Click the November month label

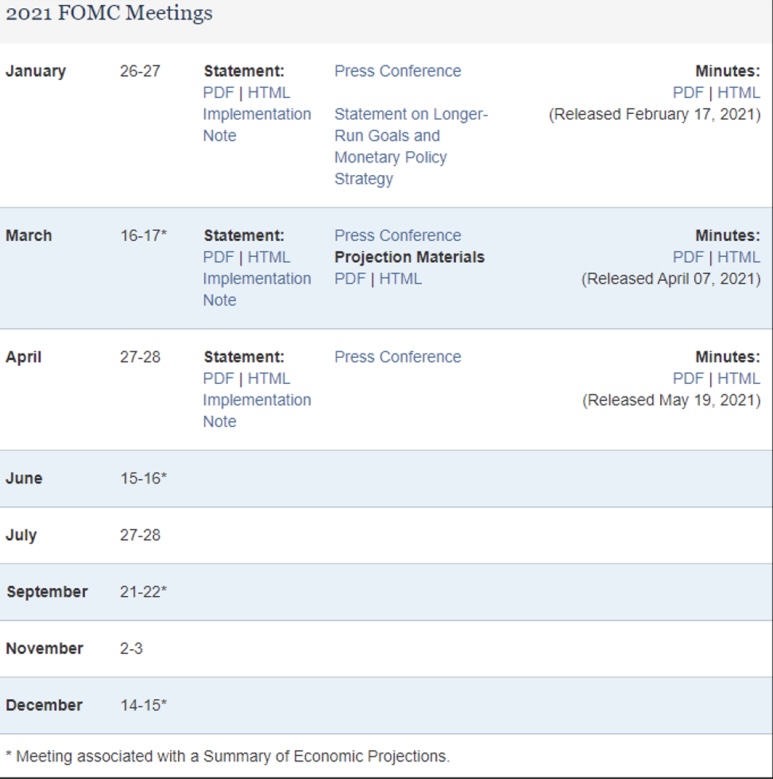coord(44,648)
